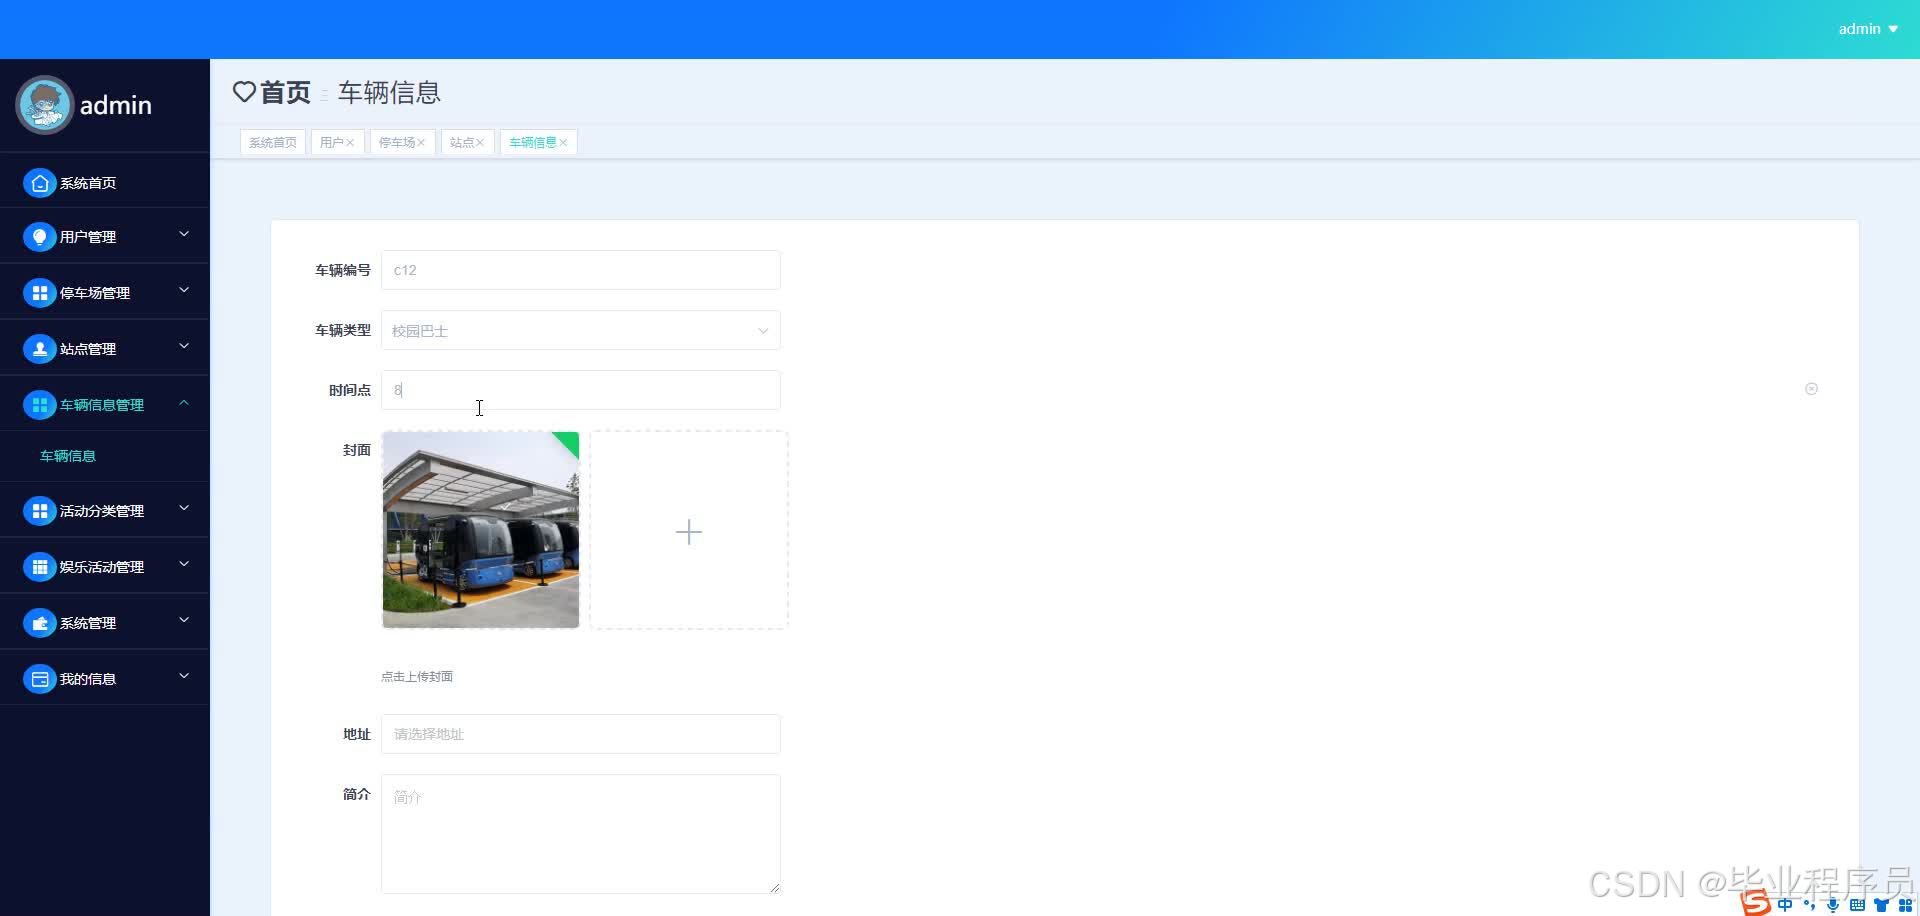The width and height of the screenshot is (1920, 916).
Task: Click the uploaded bus cover thumbnail
Action: point(481,530)
